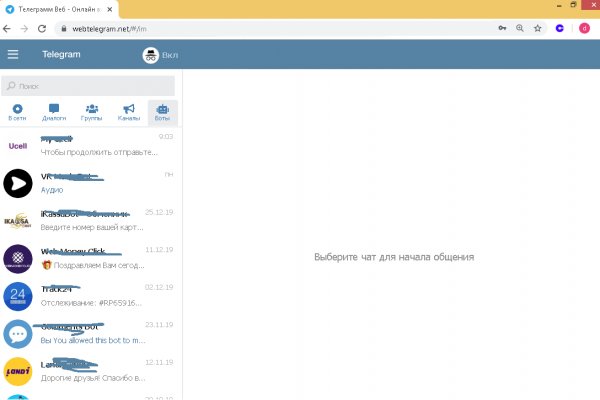Click the browser back arrow
This screenshot has width=600, height=400.
[9, 28]
